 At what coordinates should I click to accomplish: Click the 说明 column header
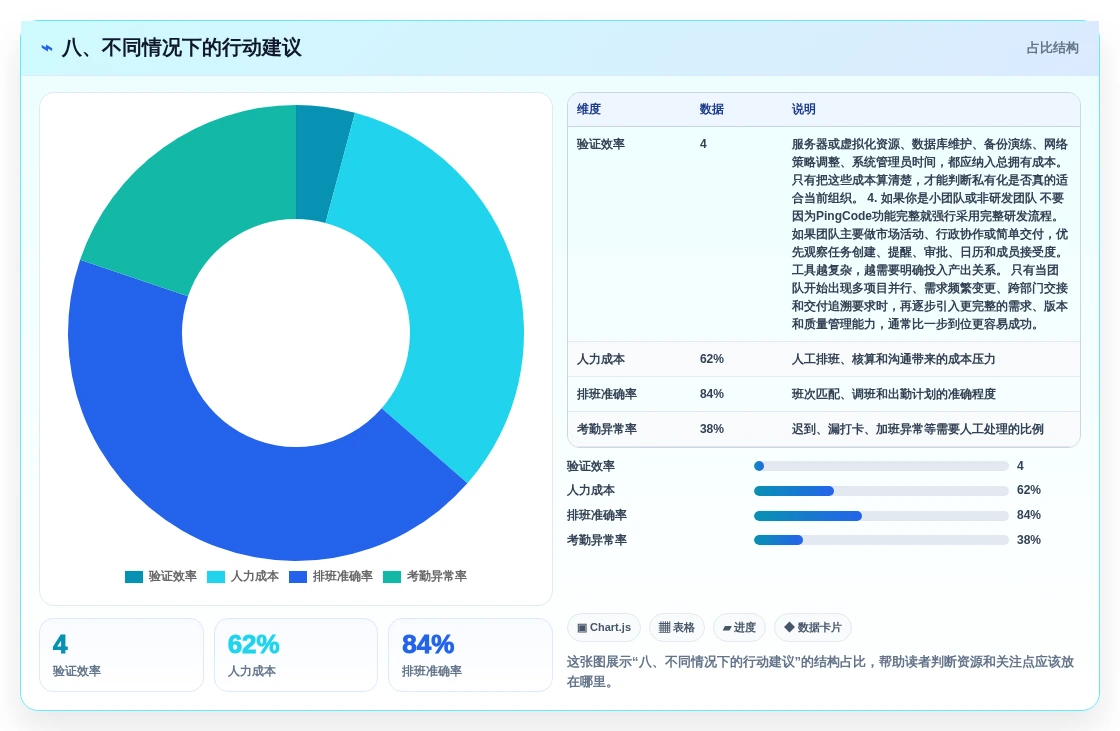point(804,109)
